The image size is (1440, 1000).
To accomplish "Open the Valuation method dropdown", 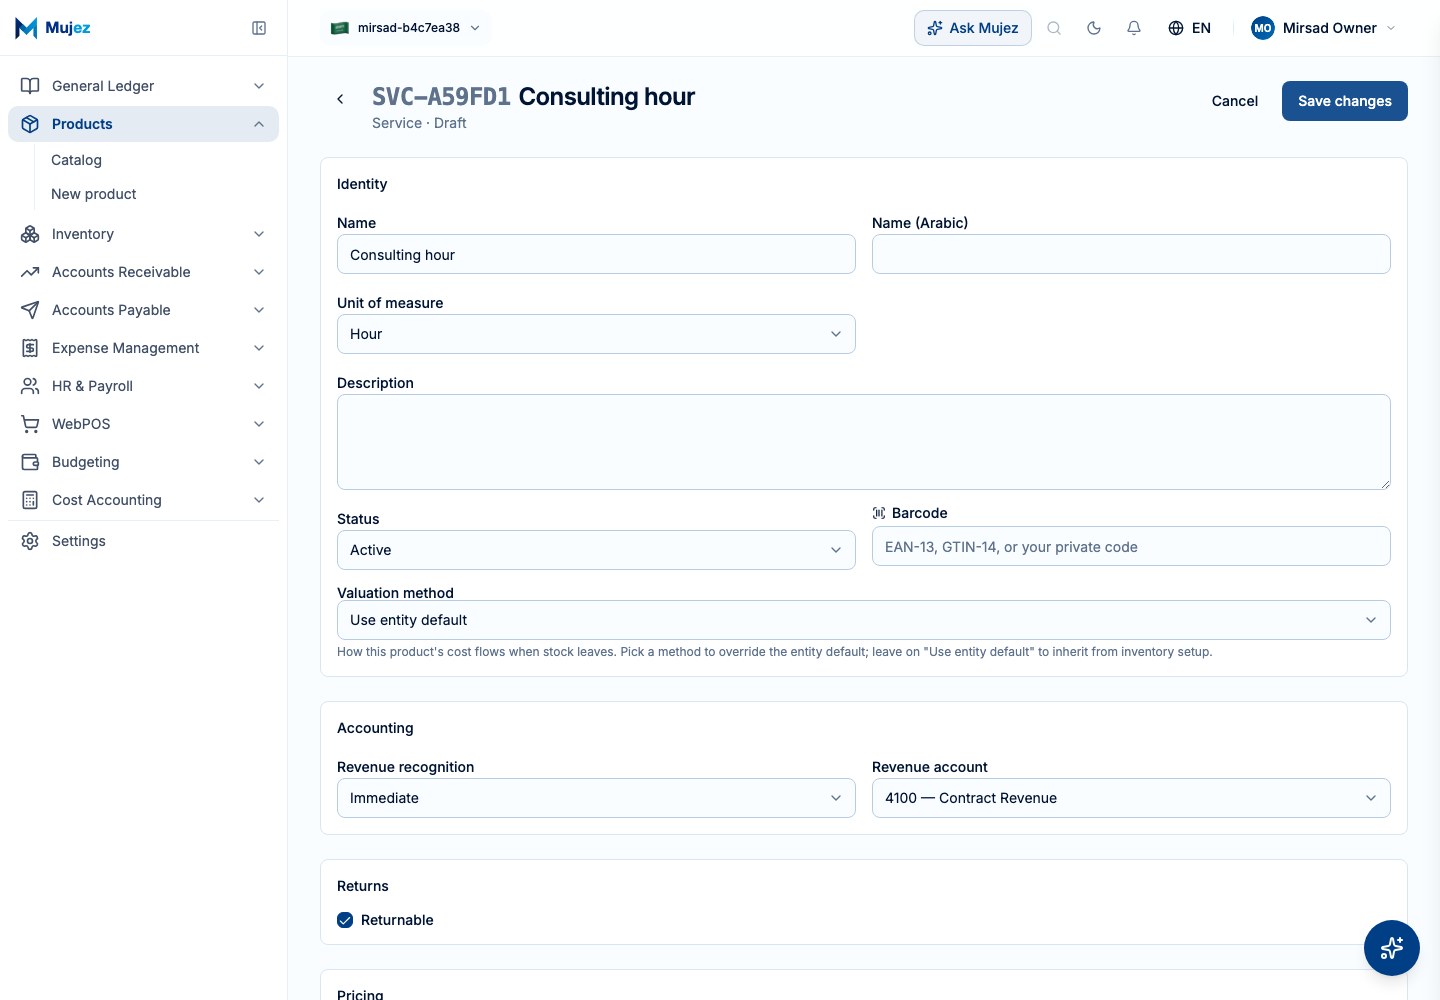I will pos(864,620).
